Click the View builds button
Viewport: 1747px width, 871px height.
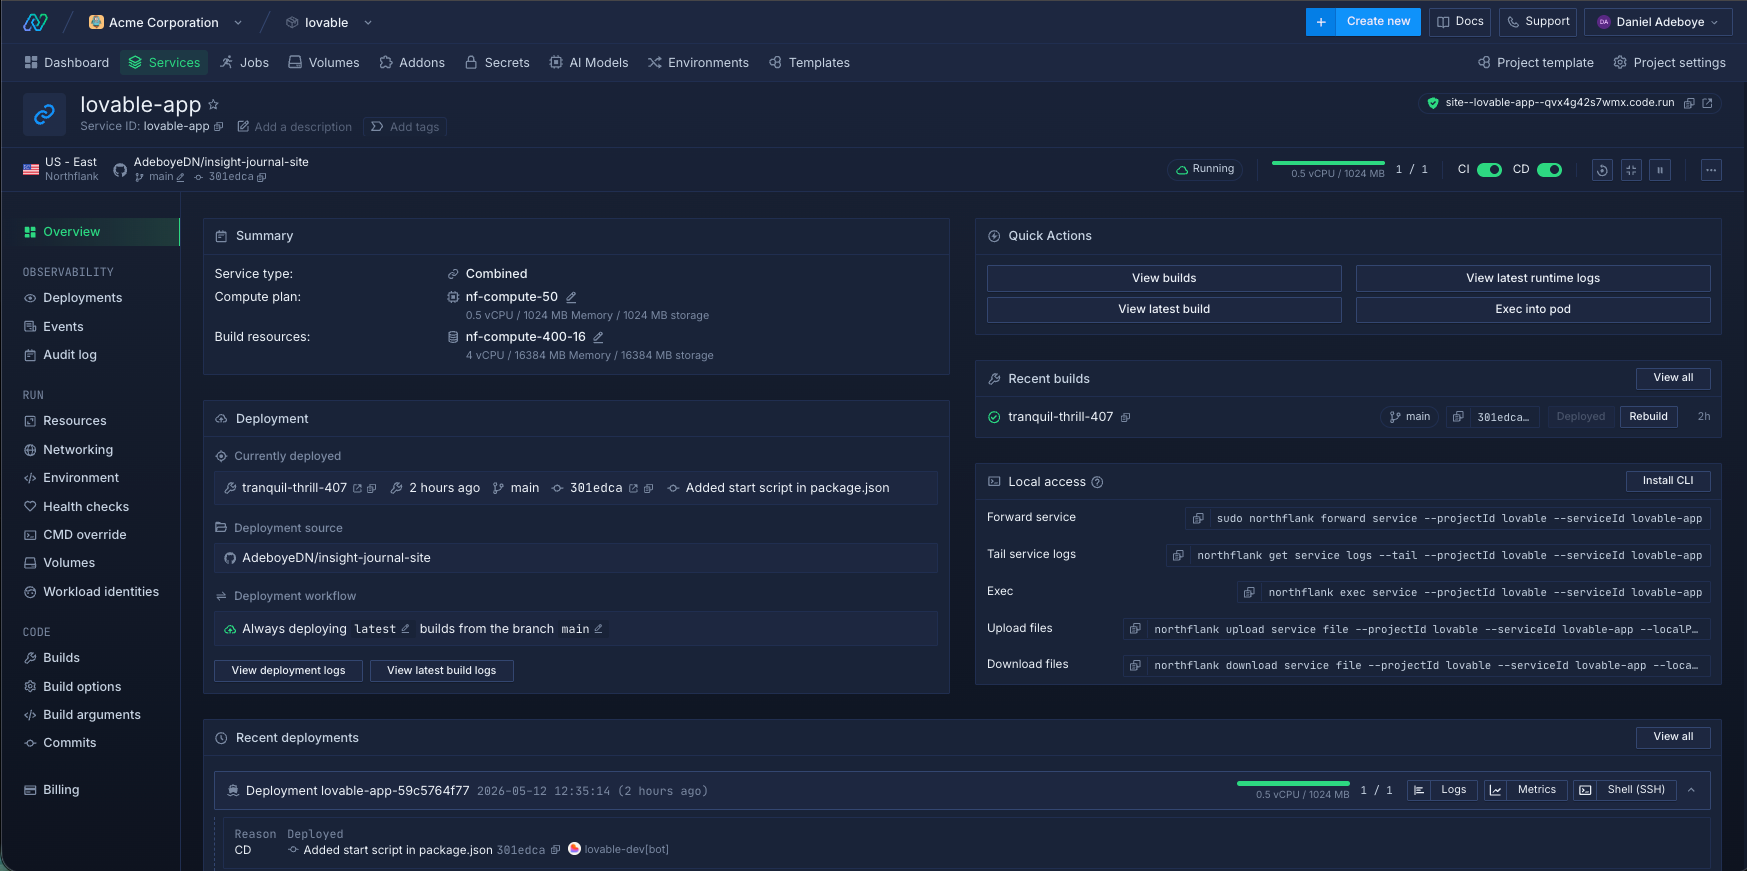pyautogui.click(x=1164, y=278)
